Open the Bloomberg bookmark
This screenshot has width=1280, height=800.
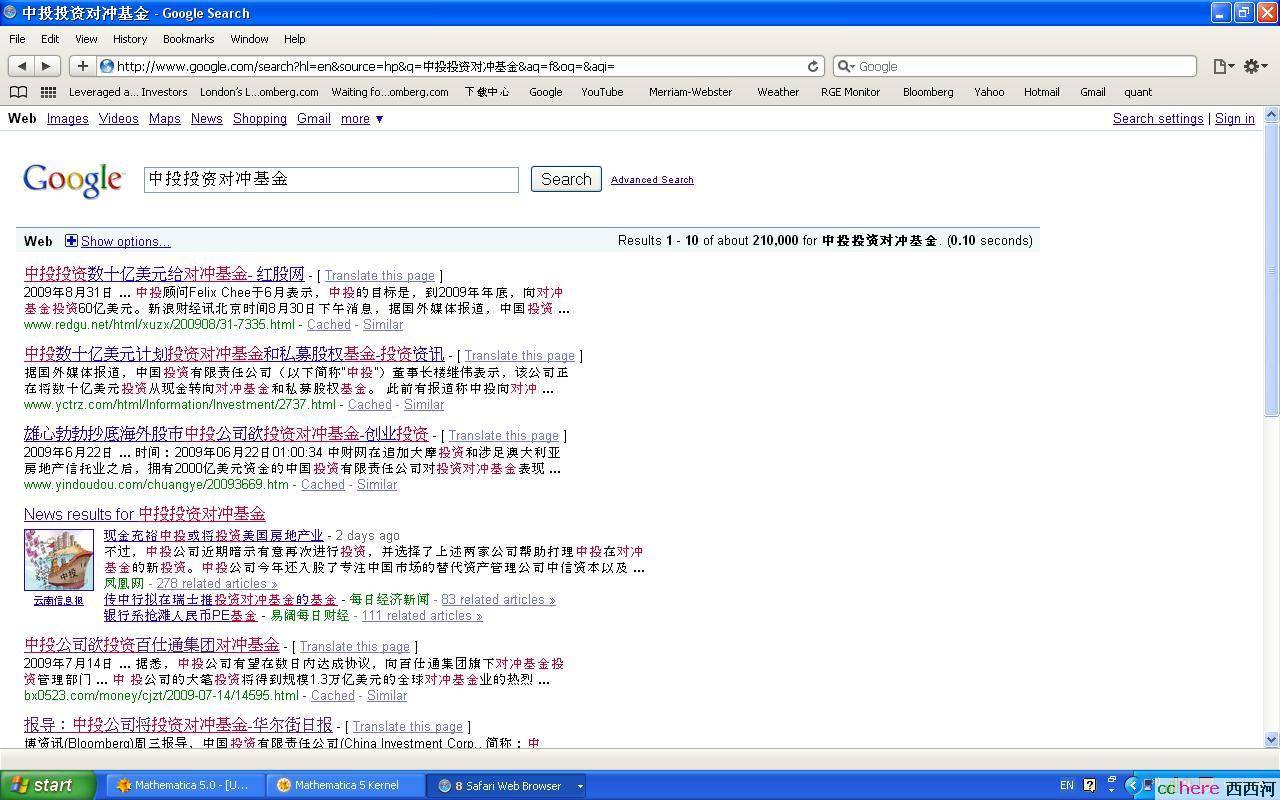[x=928, y=92]
